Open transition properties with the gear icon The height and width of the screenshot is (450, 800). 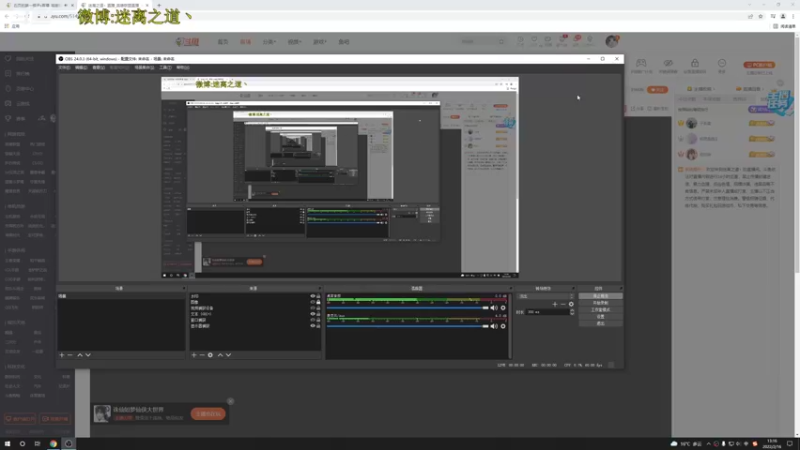point(571,304)
